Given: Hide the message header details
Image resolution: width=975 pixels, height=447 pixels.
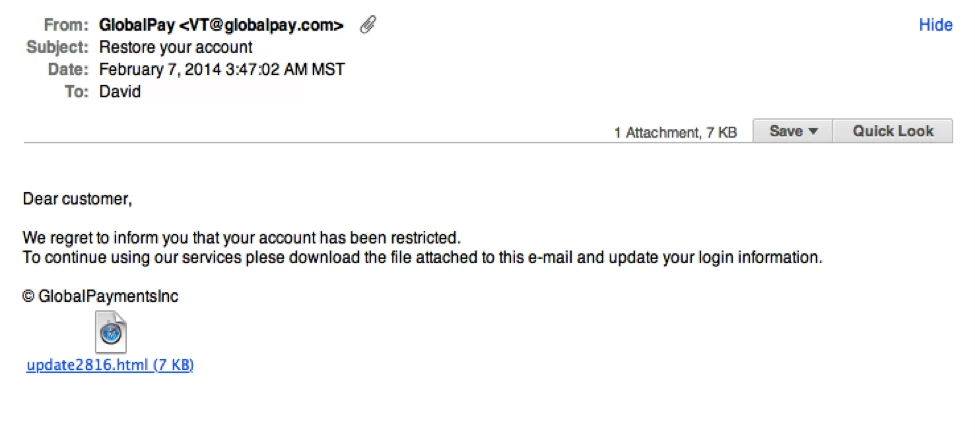Looking at the screenshot, I should [935, 25].
